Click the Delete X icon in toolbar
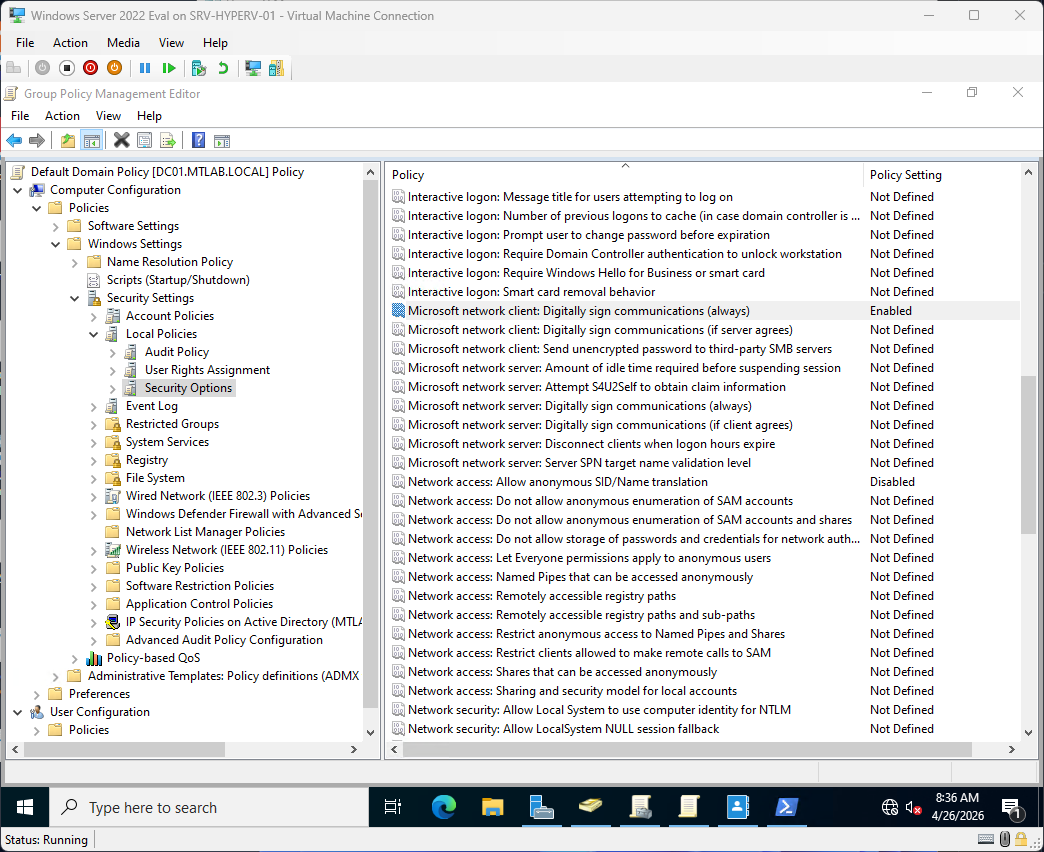The image size is (1044, 852). click(x=121, y=140)
